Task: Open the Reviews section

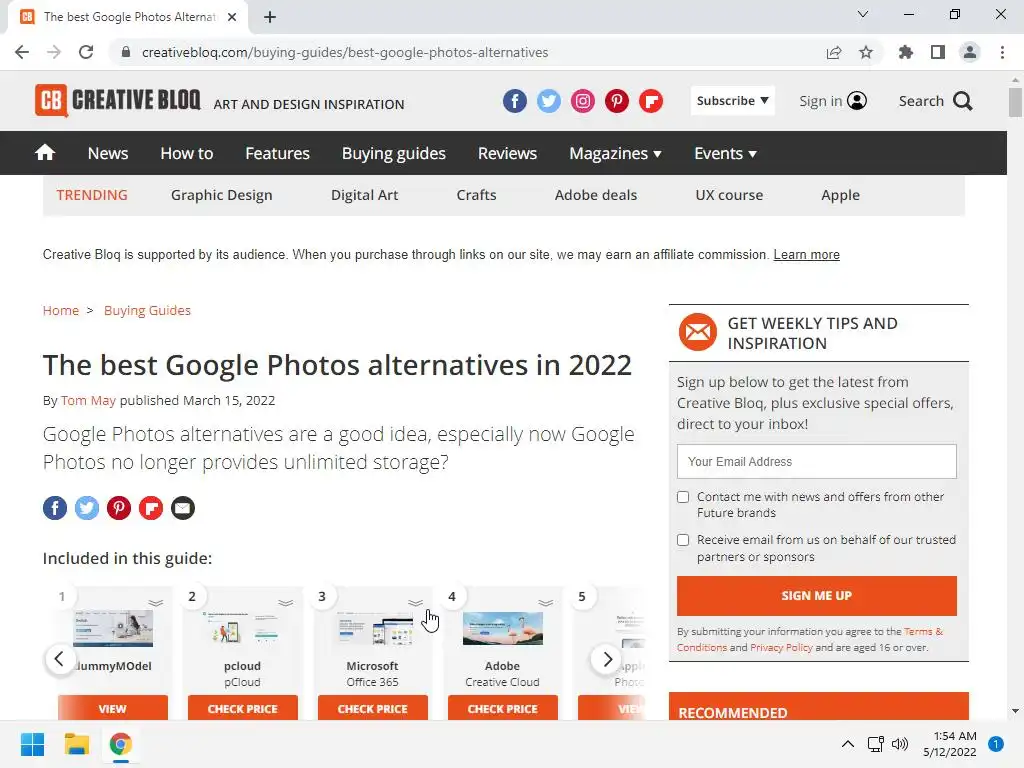Action: point(507,153)
